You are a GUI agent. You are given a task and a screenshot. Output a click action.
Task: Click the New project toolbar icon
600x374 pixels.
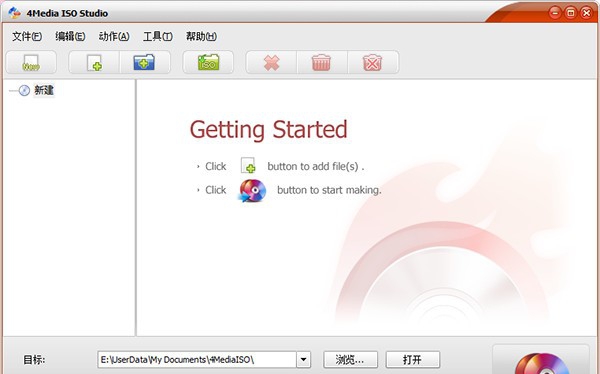point(31,62)
